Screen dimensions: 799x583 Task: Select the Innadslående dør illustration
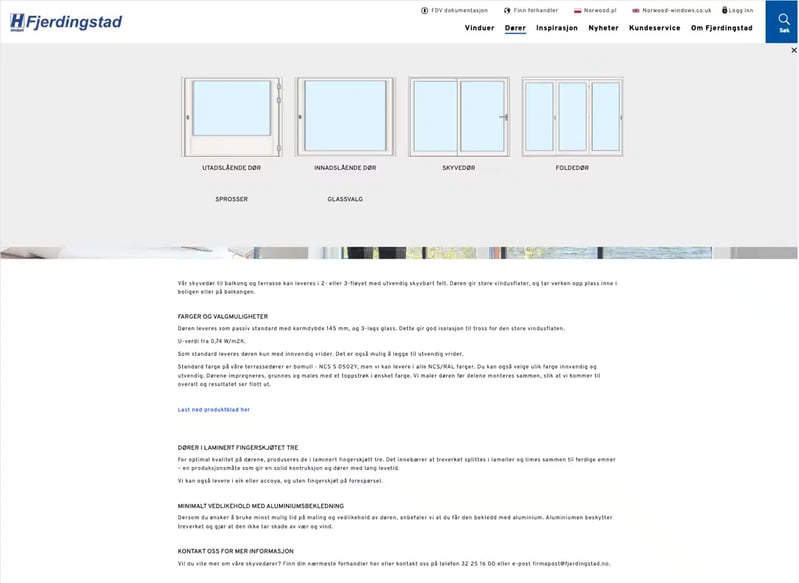(345, 117)
